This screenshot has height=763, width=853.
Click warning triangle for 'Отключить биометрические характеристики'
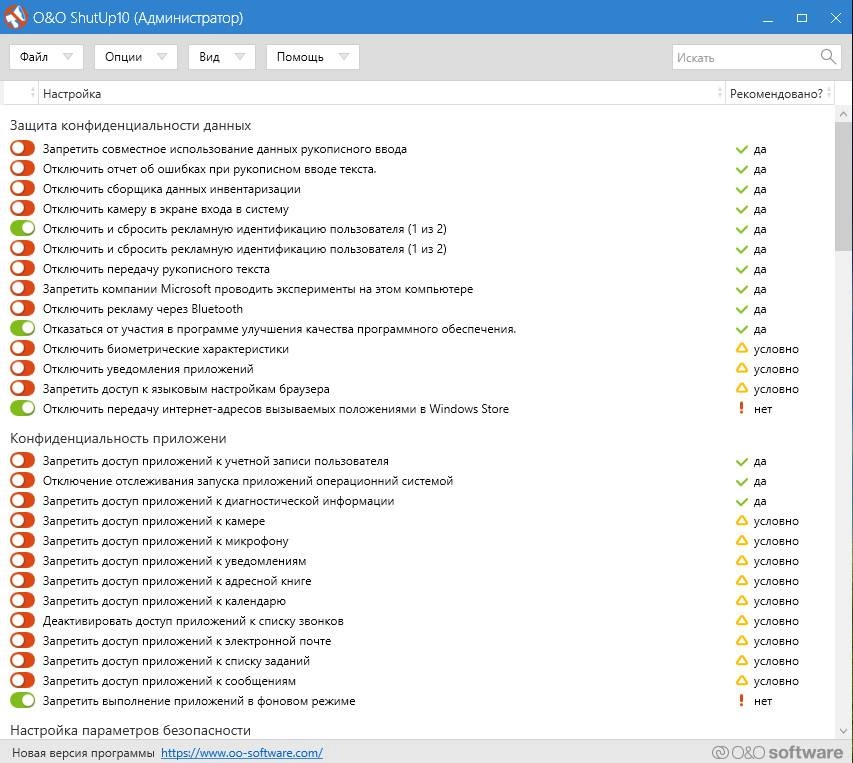[741, 349]
